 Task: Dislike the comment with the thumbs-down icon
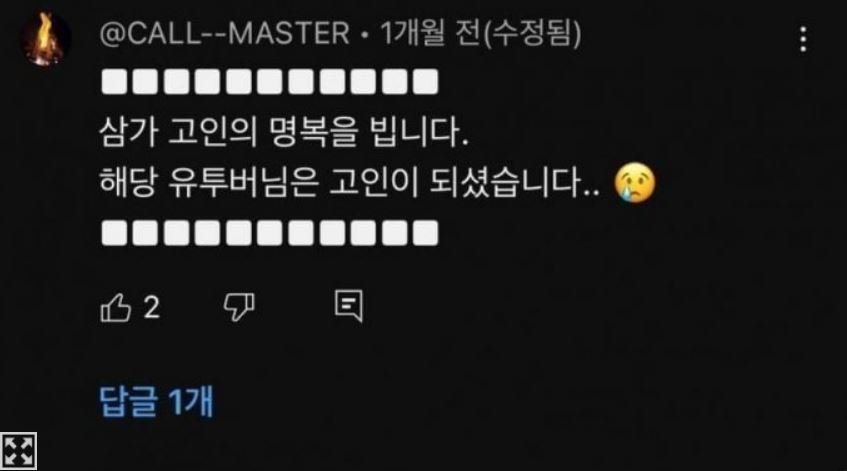click(239, 307)
